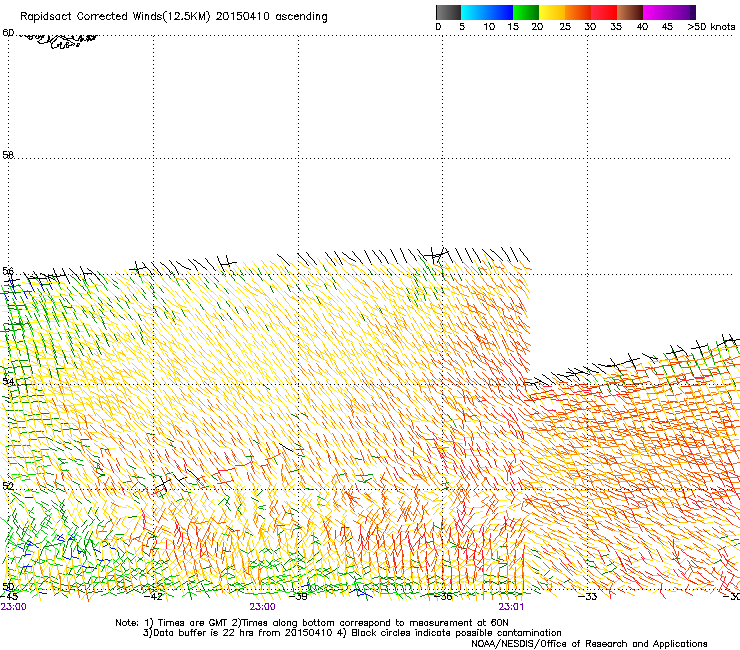Click the brown 35-40 knots swatch
The height and width of the screenshot is (650, 740).
click(630, 12)
